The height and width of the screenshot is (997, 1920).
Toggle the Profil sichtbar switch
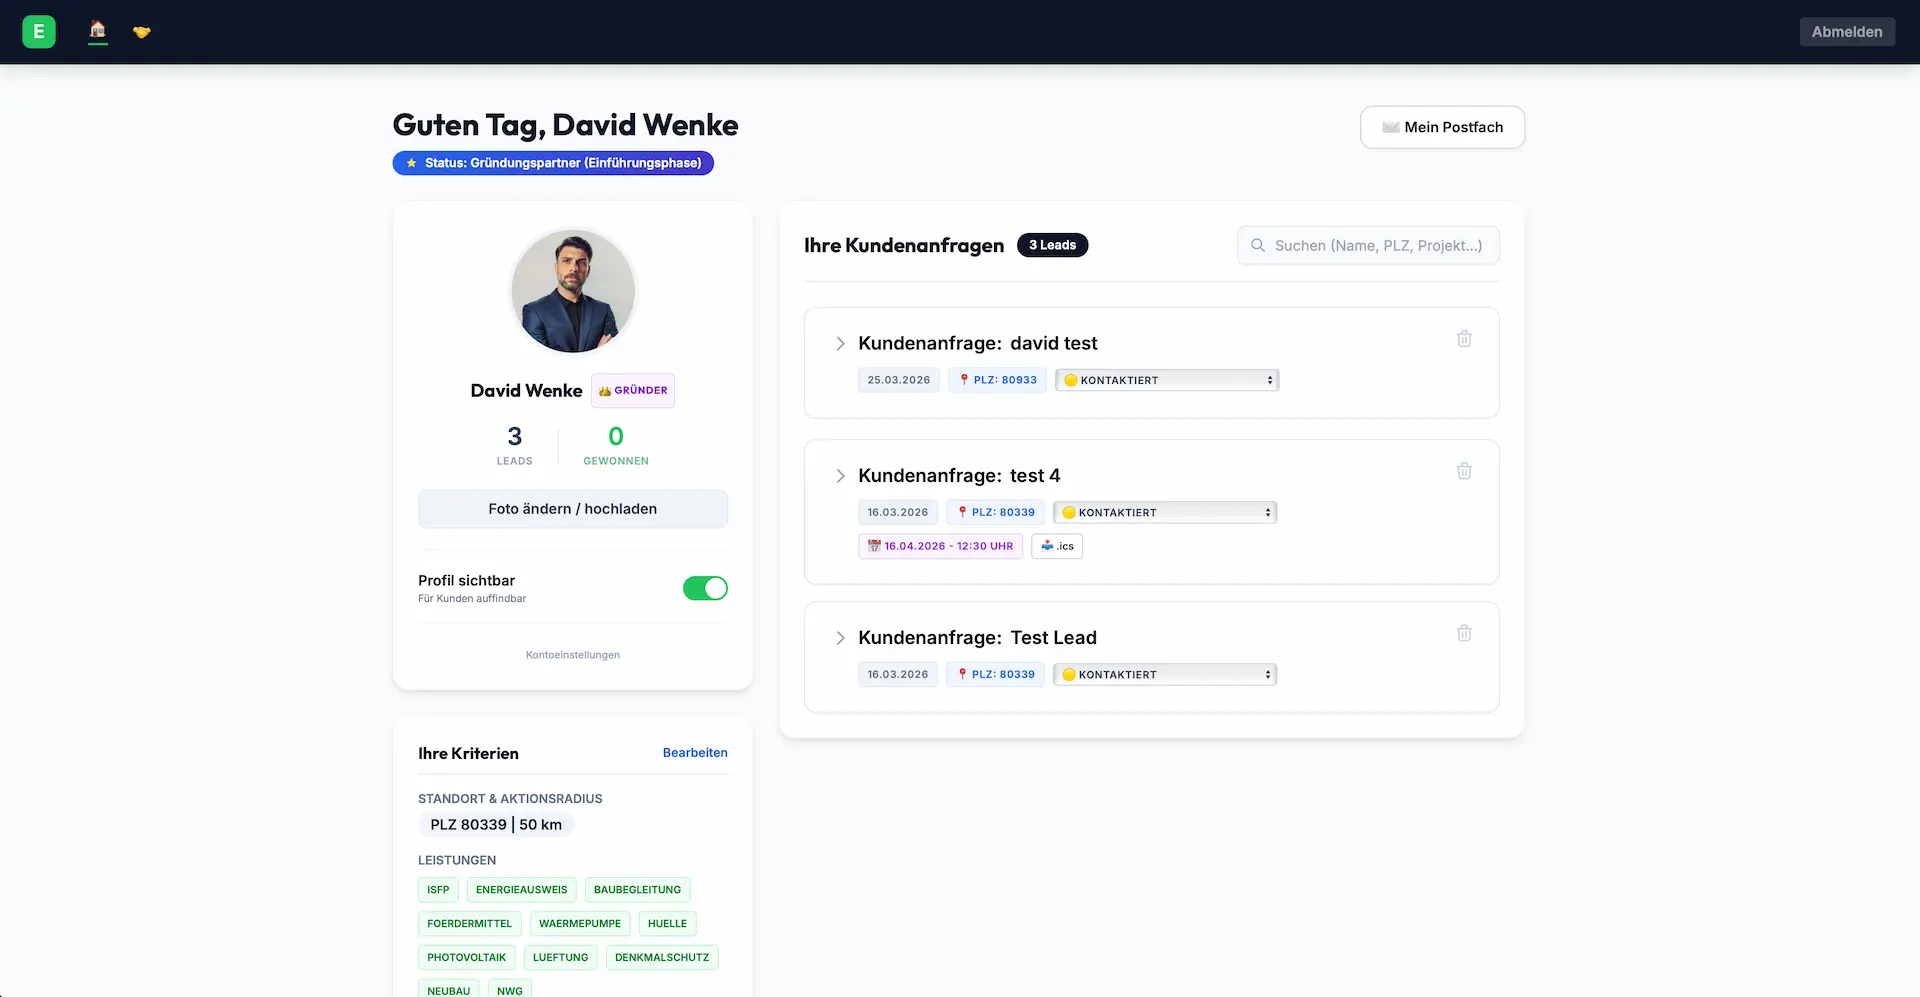705,588
